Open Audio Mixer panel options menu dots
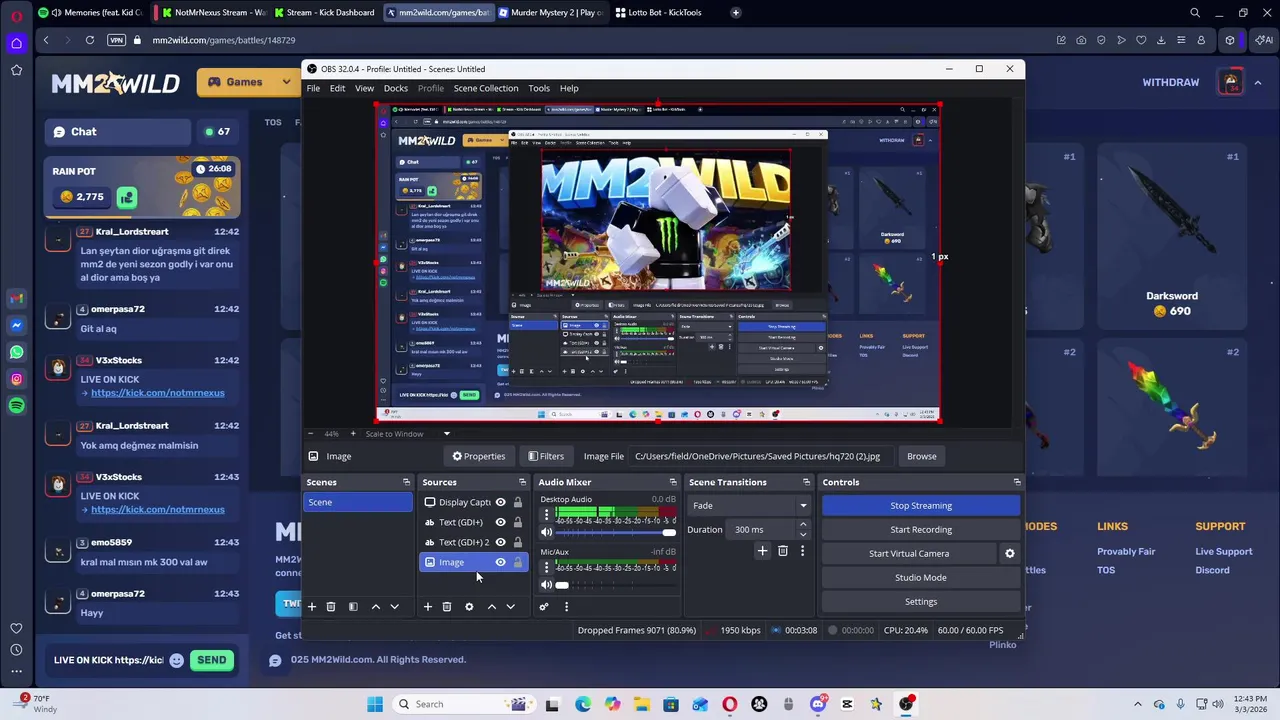 566,607
